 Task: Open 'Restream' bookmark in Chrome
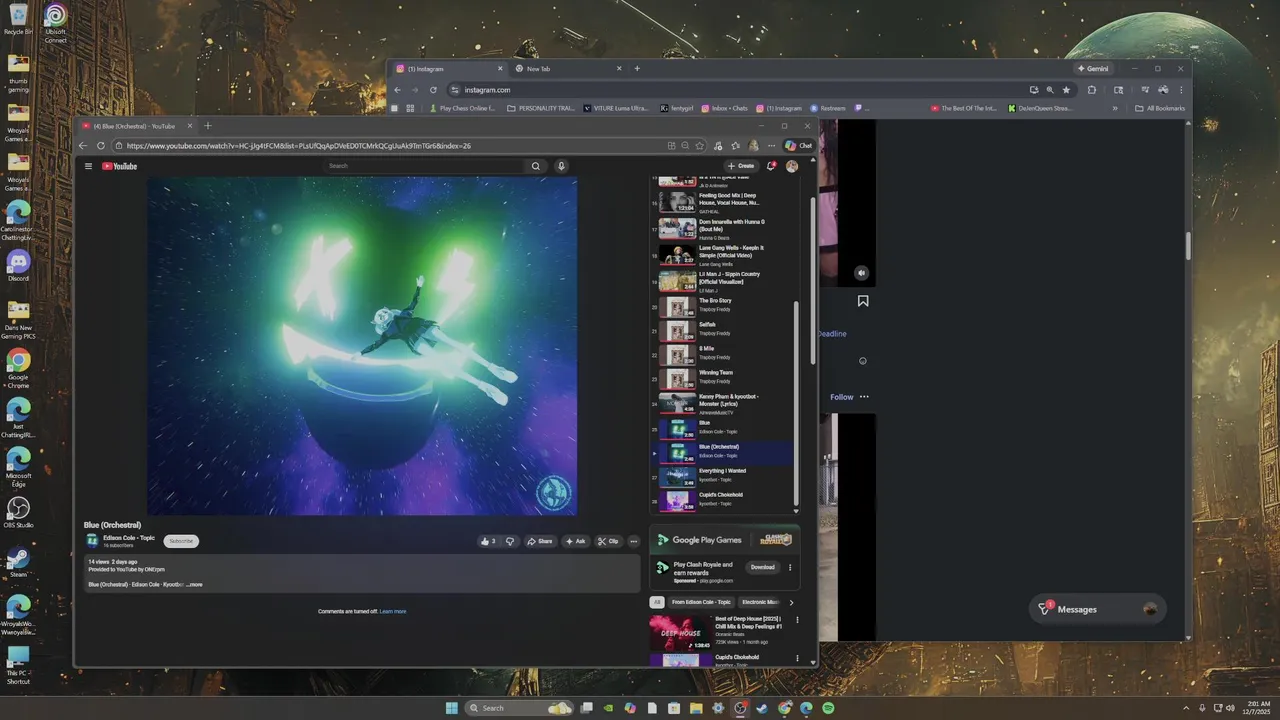tap(828, 108)
